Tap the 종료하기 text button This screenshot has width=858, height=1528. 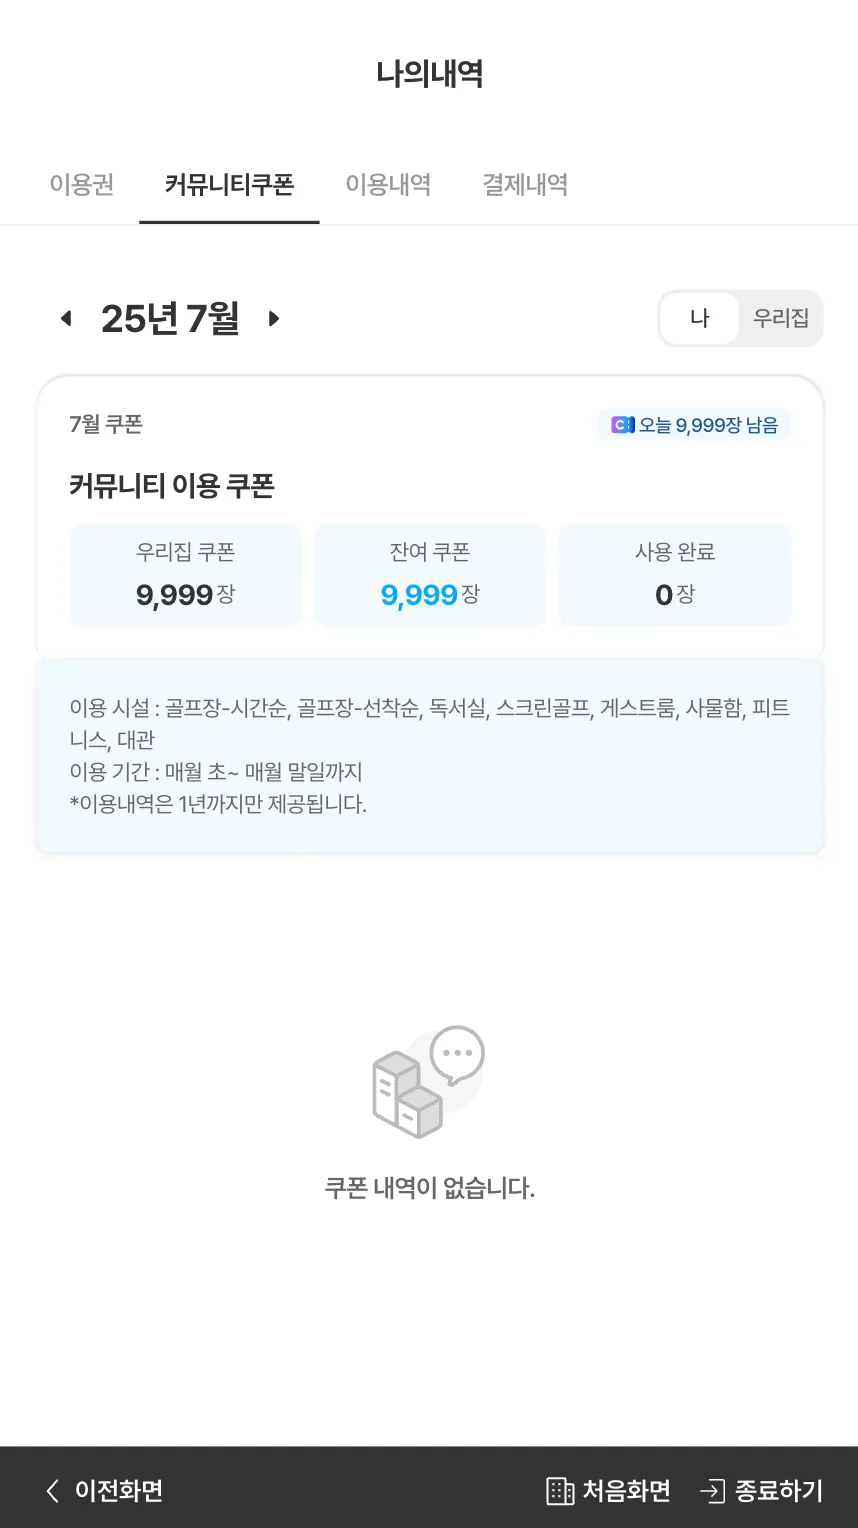pyautogui.click(x=779, y=1491)
